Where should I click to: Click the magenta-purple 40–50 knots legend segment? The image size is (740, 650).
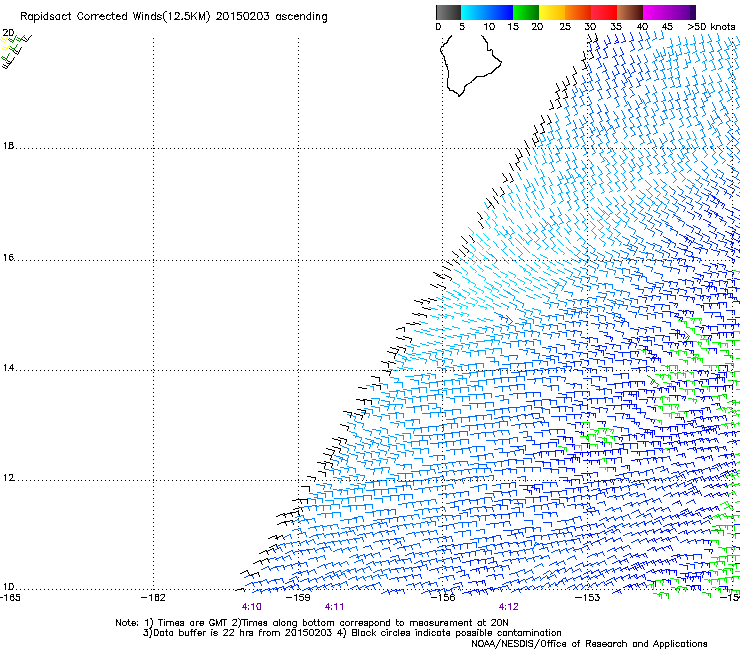[669, 12]
